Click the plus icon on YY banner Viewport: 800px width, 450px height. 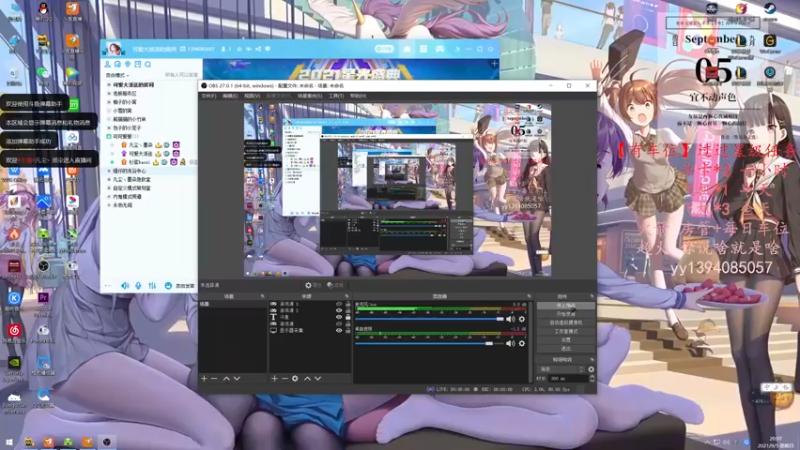(494, 64)
